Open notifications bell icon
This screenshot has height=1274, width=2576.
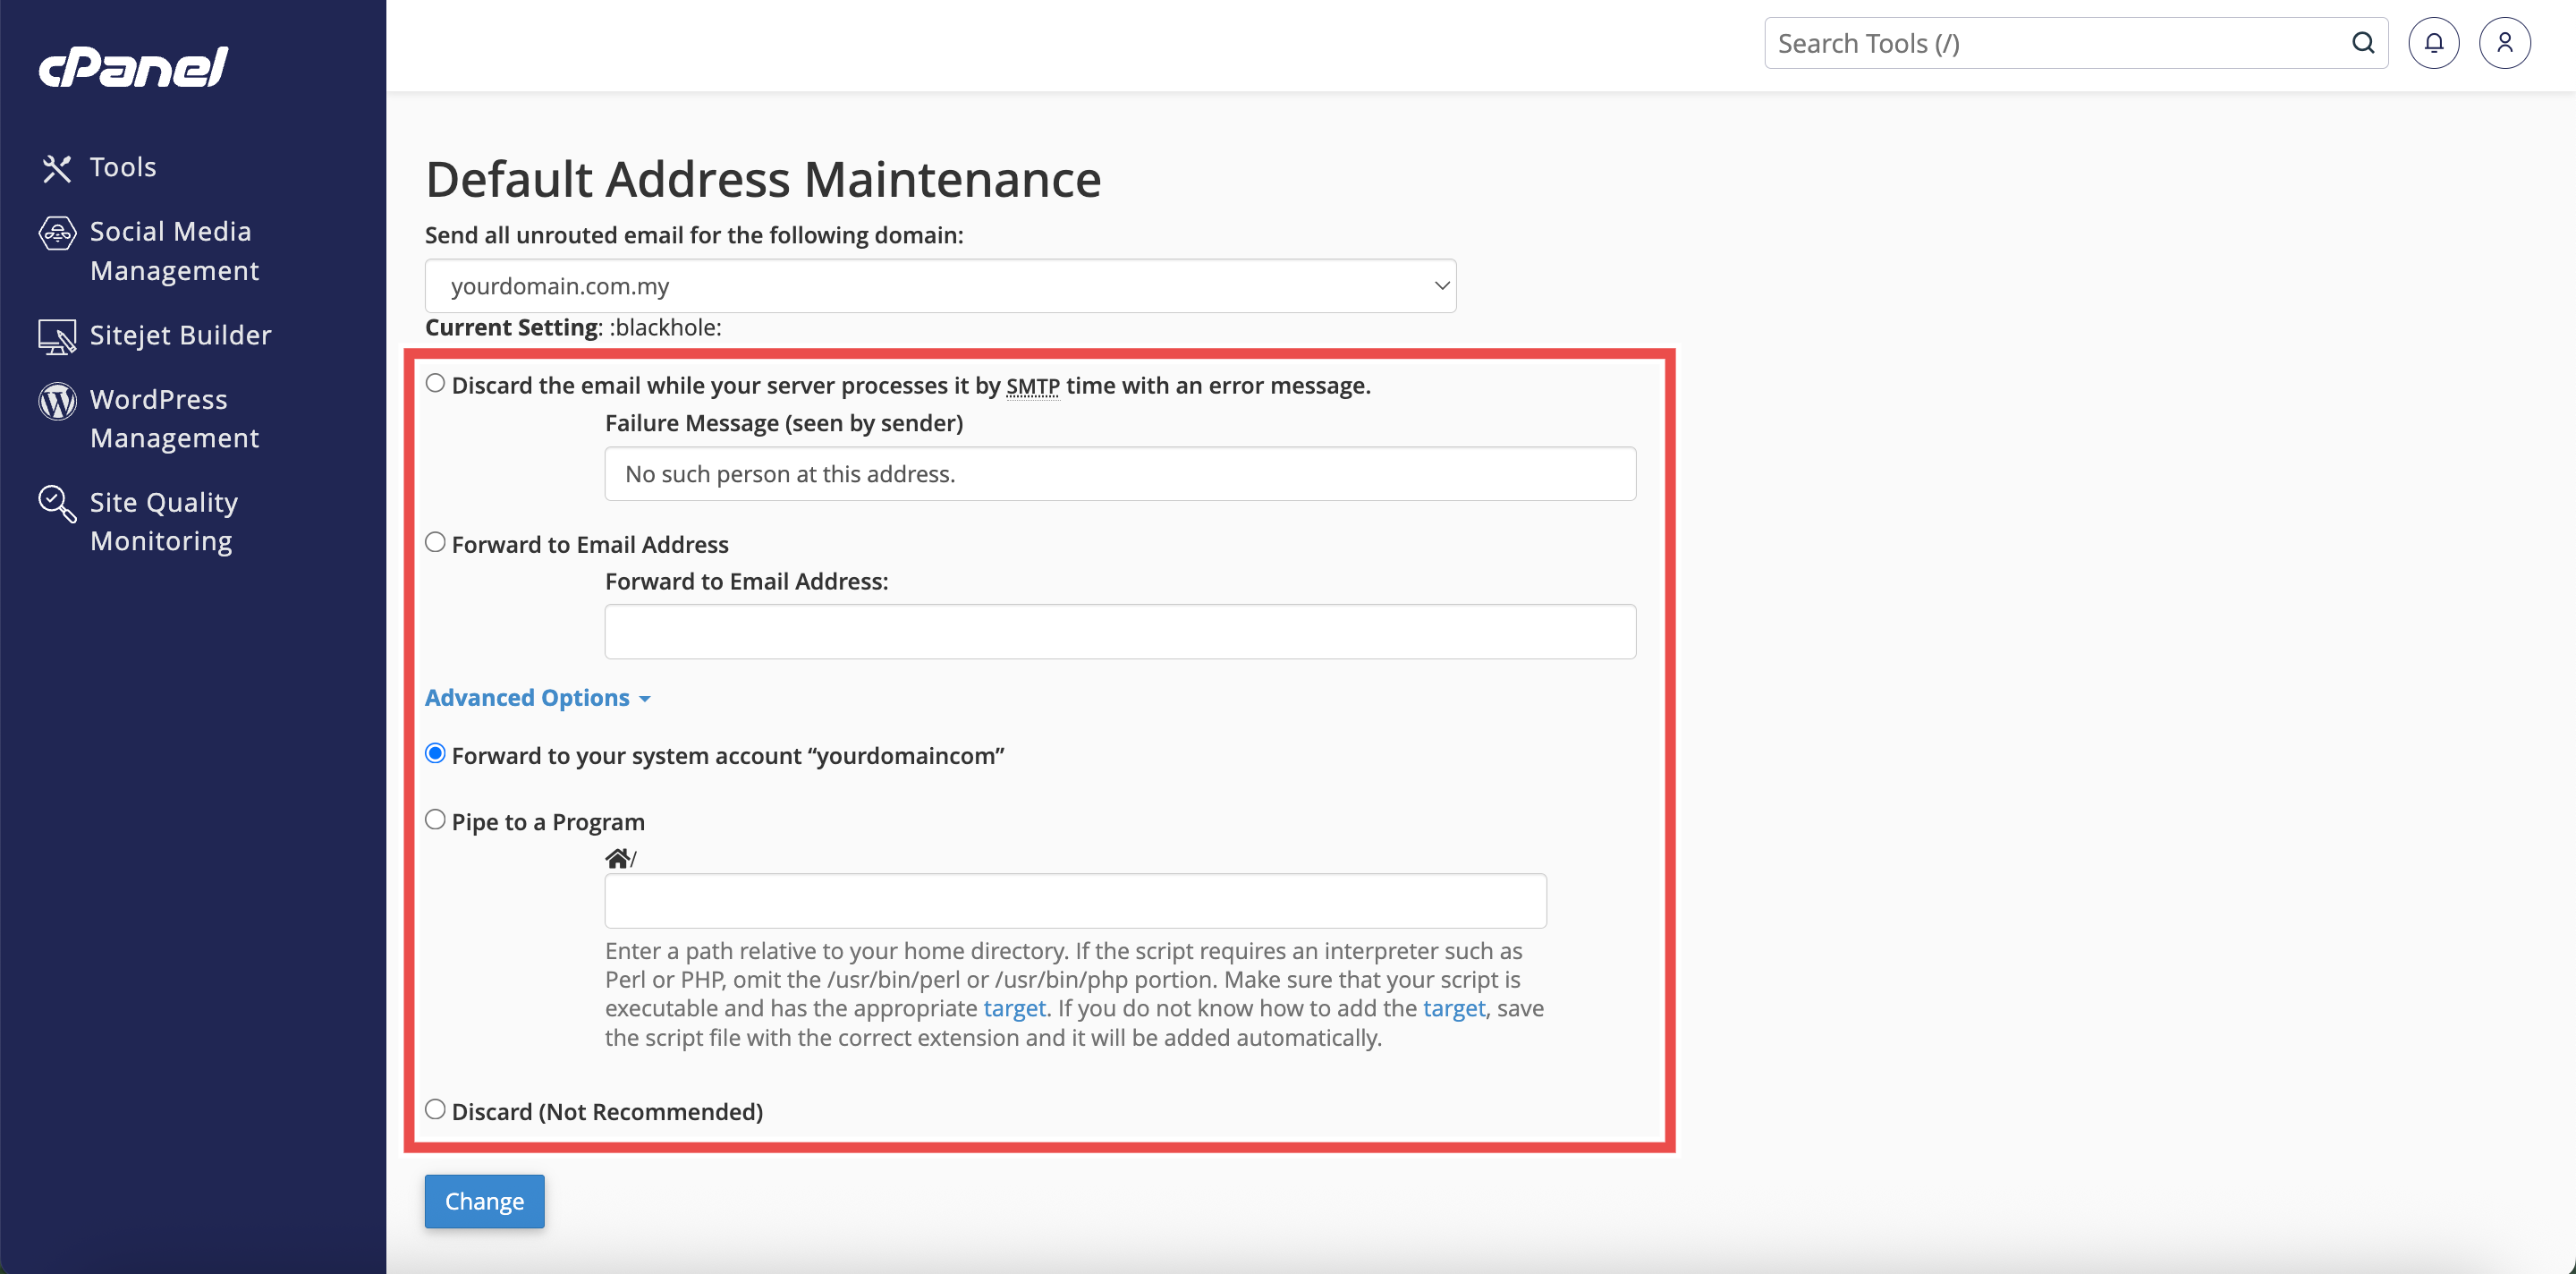[x=2433, y=43]
